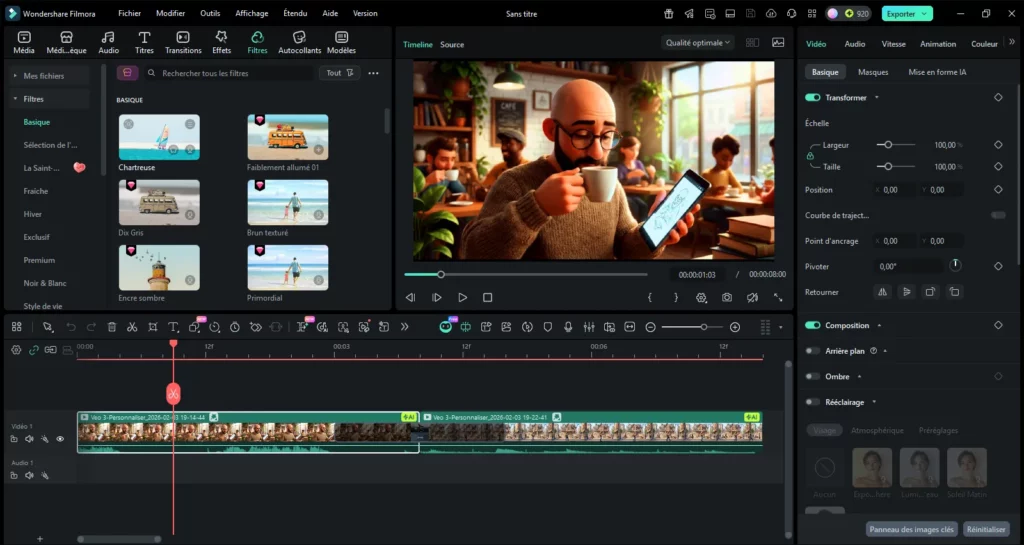The width and height of the screenshot is (1024, 545).
Task: Click the preview playback progress bar
Action: click(526, 275)
